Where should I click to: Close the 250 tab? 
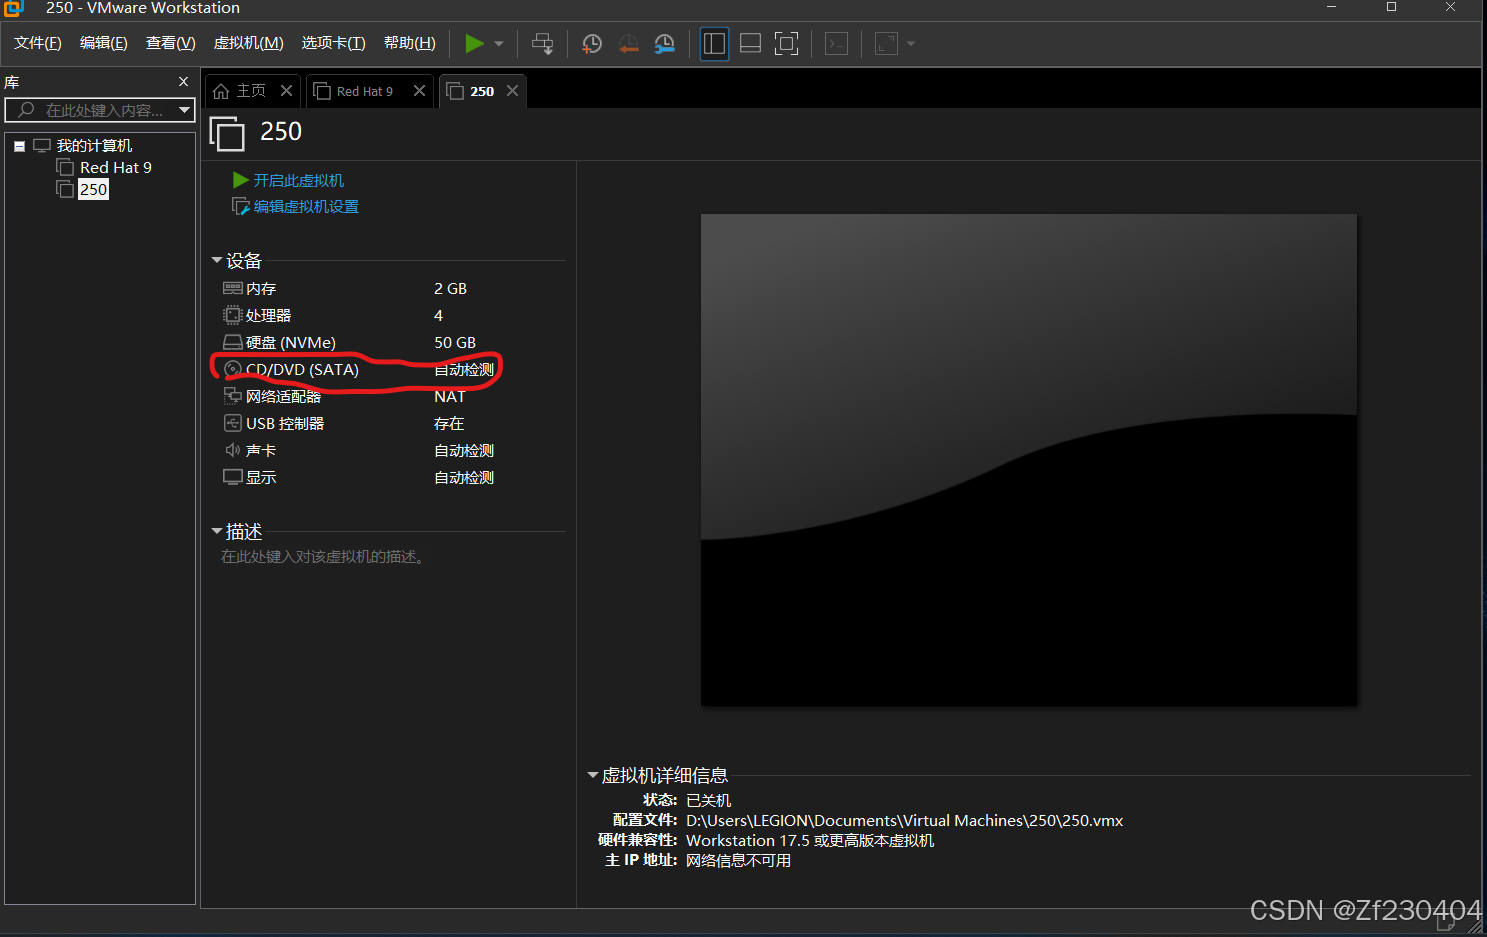point(512,91)
